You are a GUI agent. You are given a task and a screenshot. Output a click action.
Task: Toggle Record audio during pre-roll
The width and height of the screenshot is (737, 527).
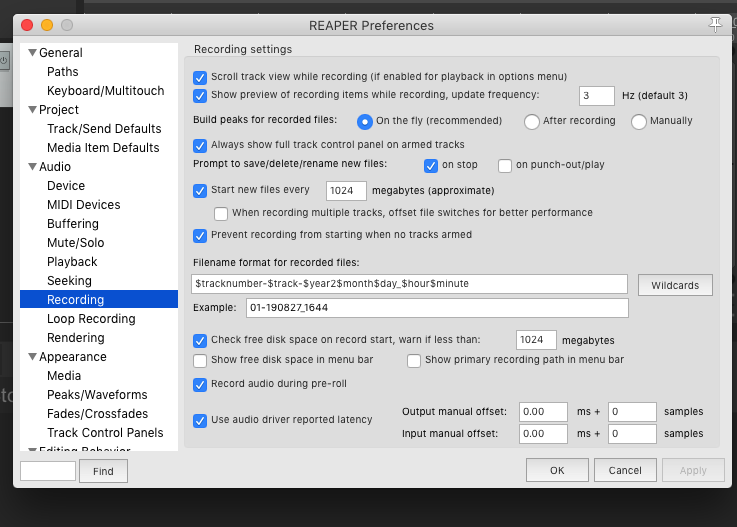(200, 384)
